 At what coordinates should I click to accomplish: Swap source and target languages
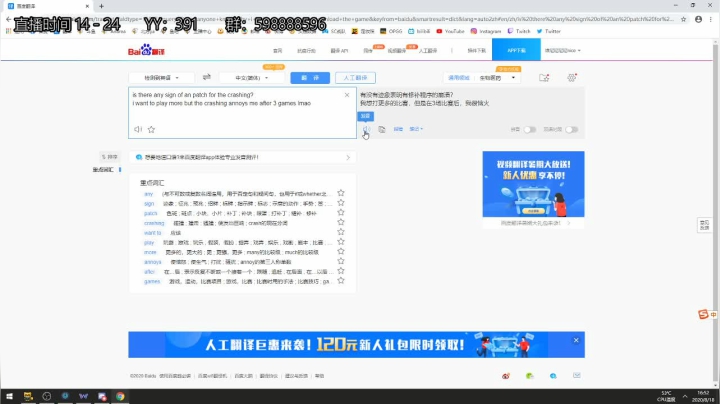pos(207,77)
